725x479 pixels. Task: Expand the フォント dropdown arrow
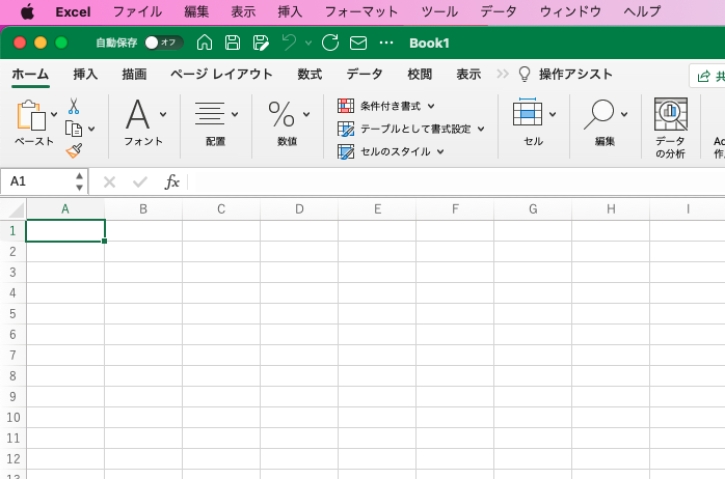click(163, 114)
